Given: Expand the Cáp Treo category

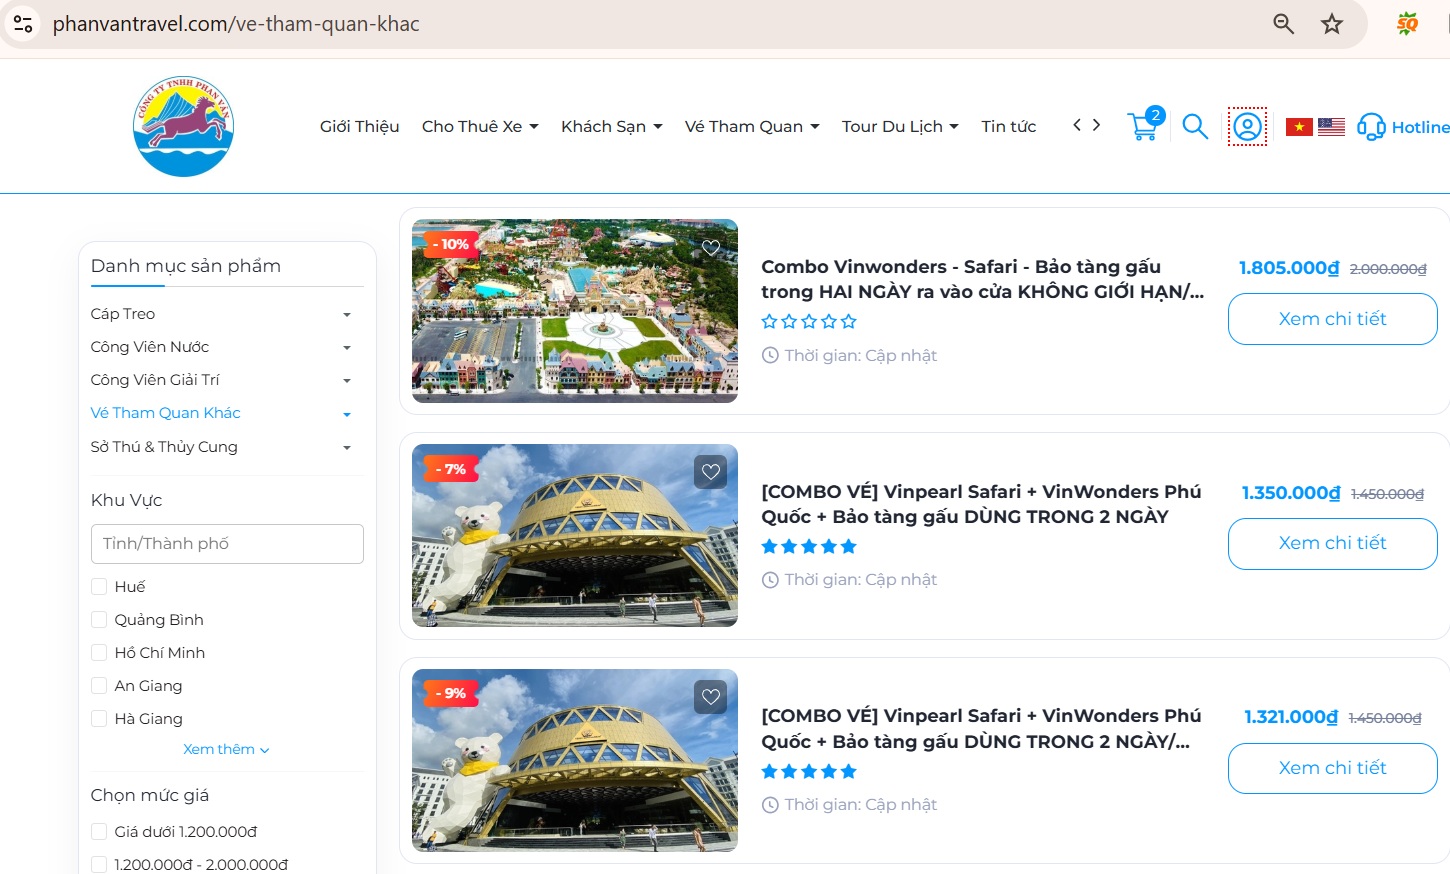Looking at the screenshot, I should pyautogui.click(x=346, y=315).
